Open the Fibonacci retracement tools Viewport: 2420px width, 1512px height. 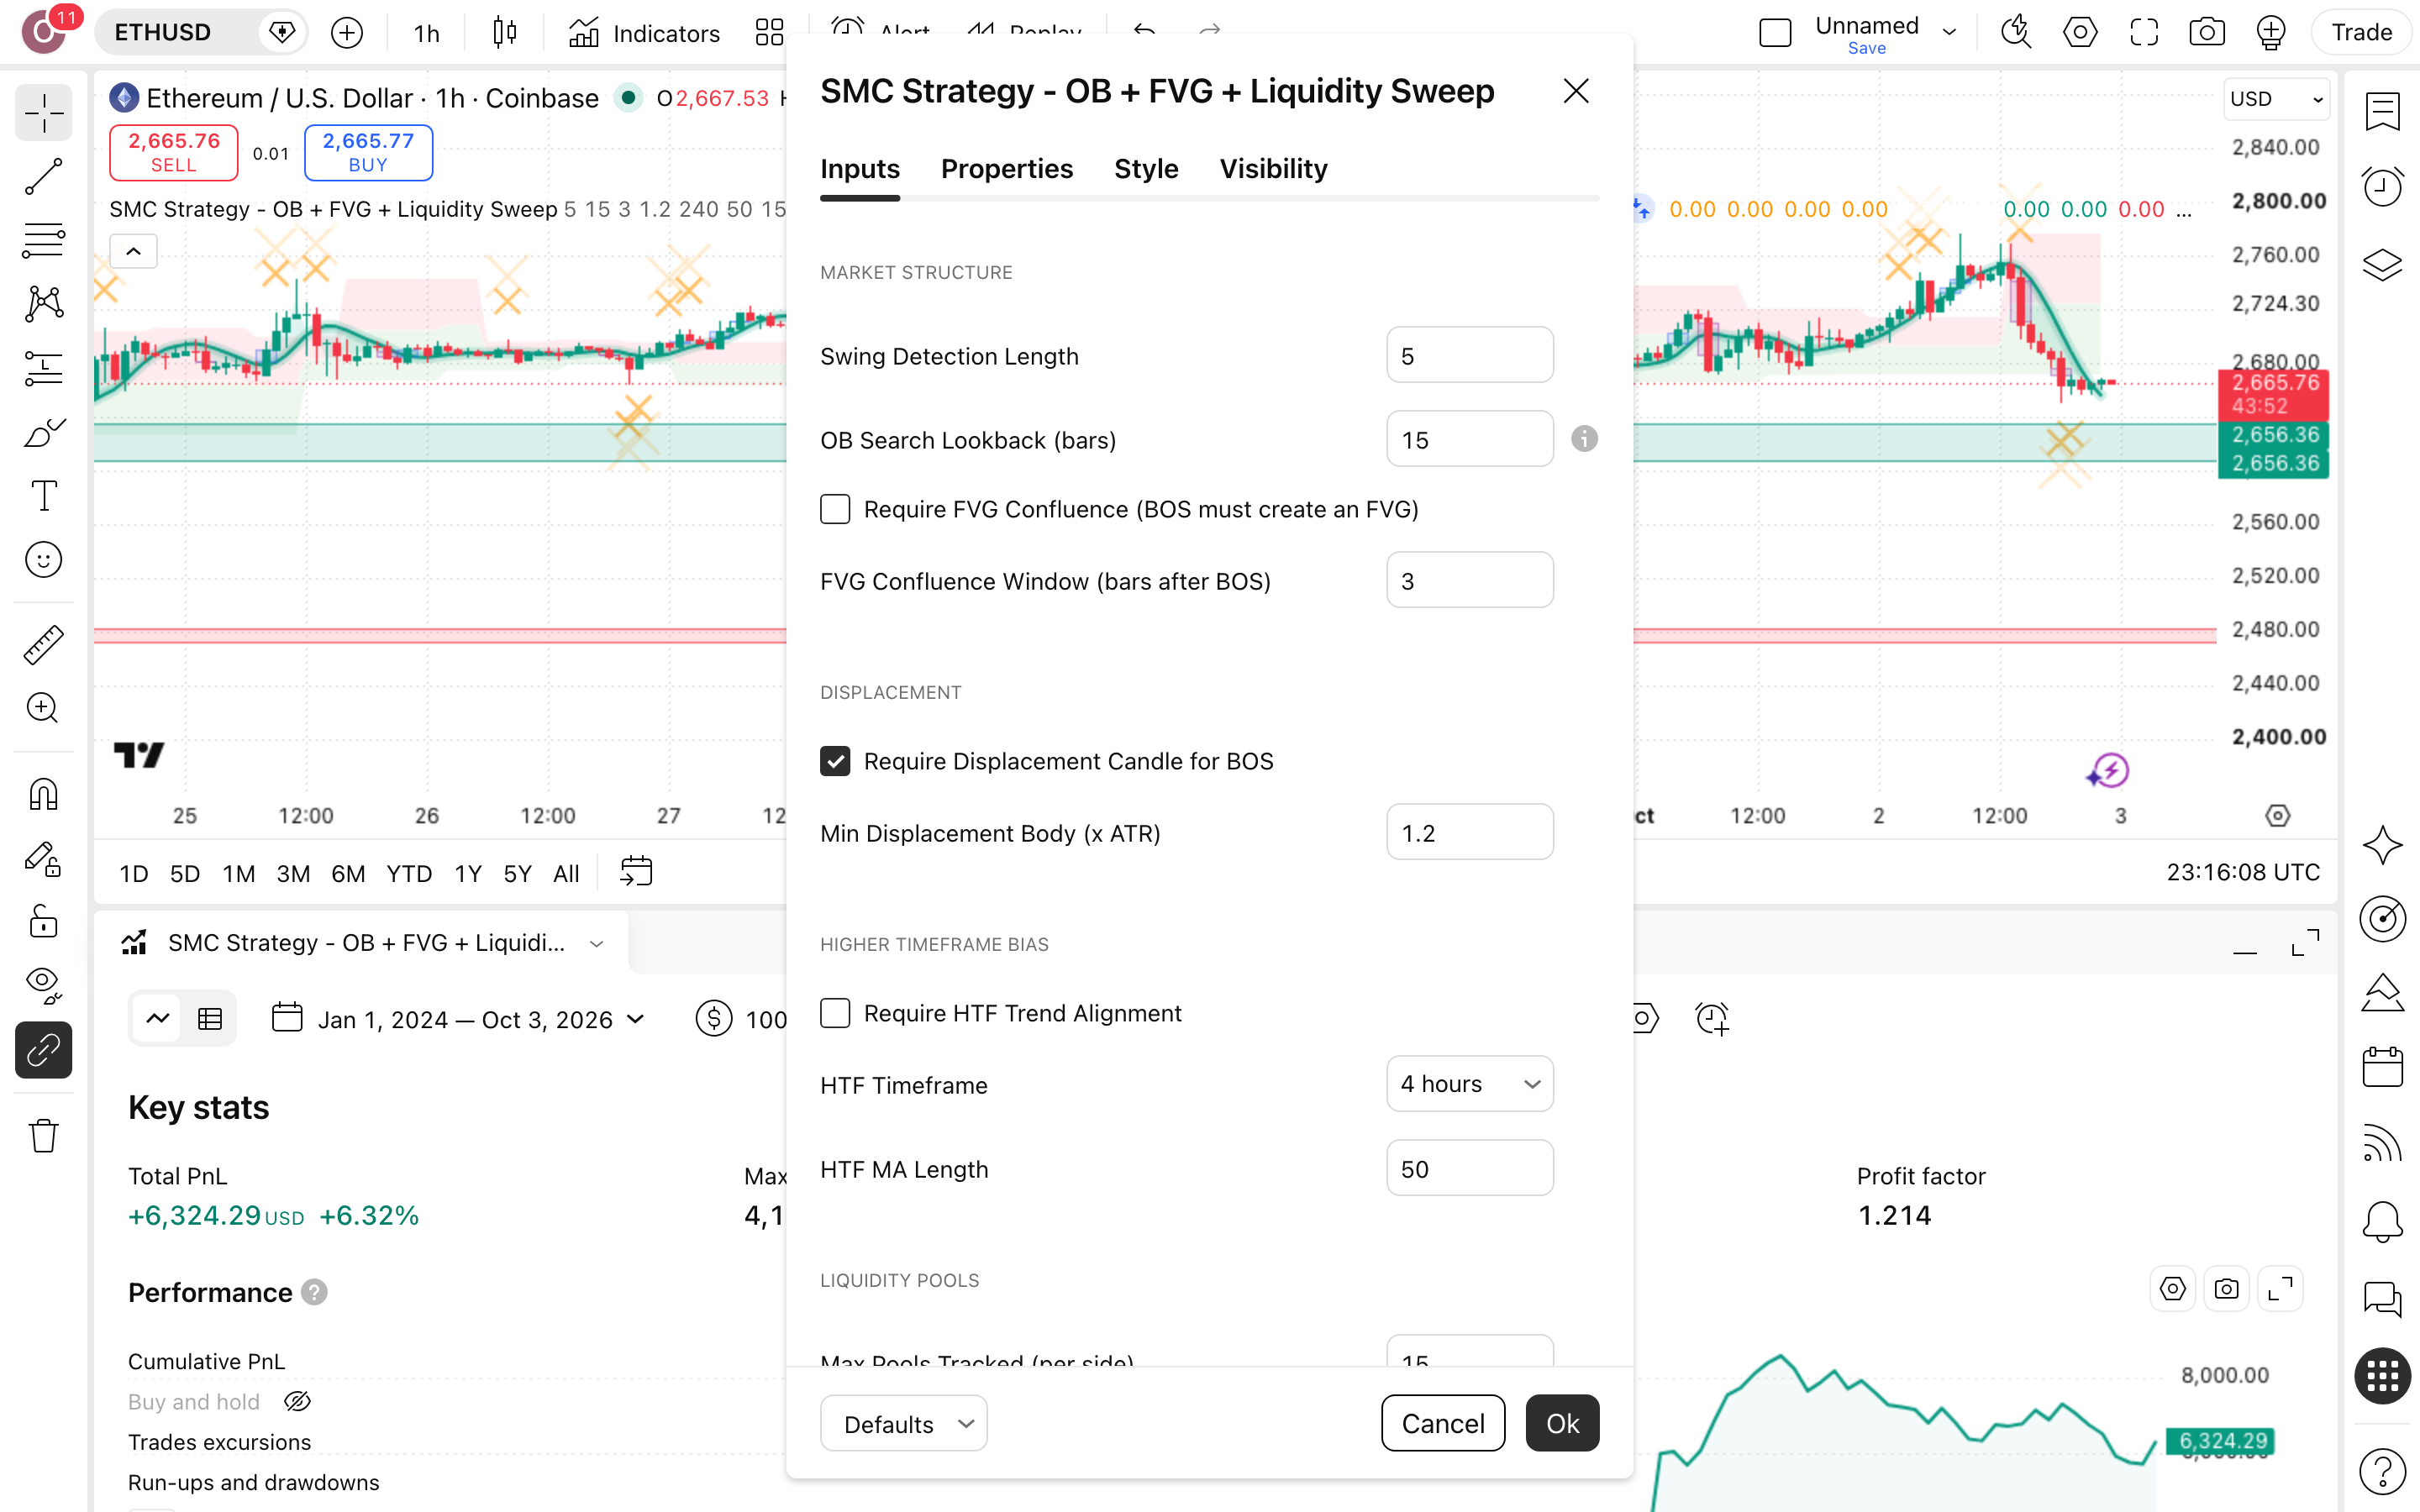tap(43, 241)
